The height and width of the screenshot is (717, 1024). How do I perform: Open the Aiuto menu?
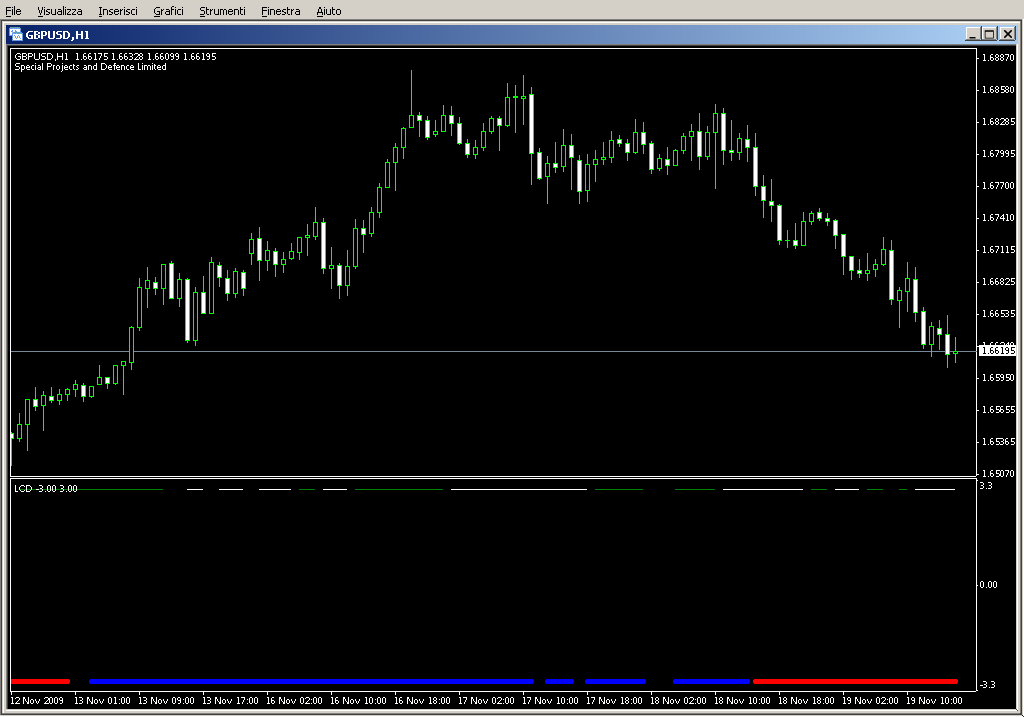coord(328,11)
